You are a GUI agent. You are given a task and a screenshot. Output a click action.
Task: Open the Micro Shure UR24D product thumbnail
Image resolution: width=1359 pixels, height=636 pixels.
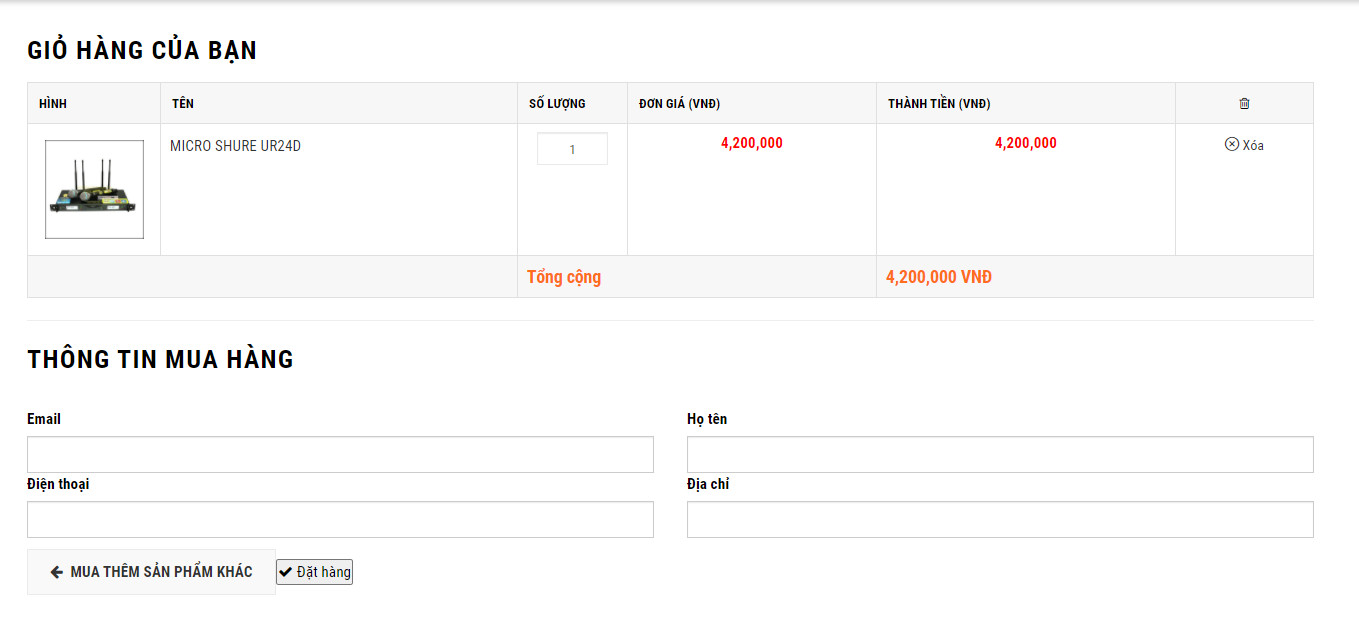click(x=94, y=189)
